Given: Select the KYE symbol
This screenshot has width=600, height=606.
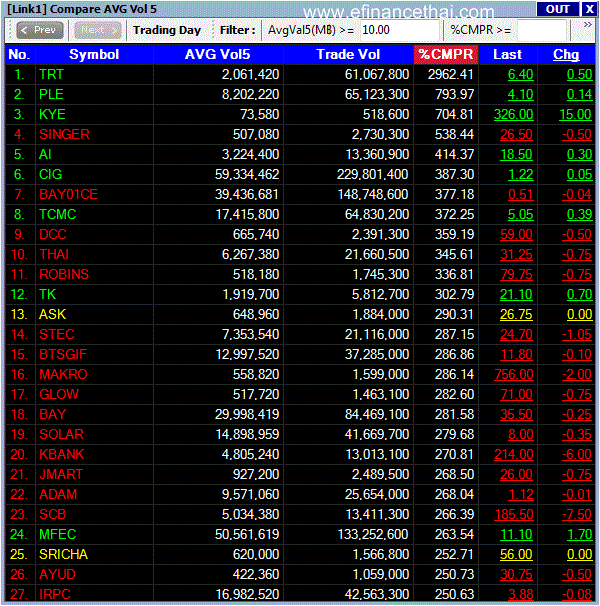Looking at the screenshot, I should pyautogui.click(x=52, y=114).
